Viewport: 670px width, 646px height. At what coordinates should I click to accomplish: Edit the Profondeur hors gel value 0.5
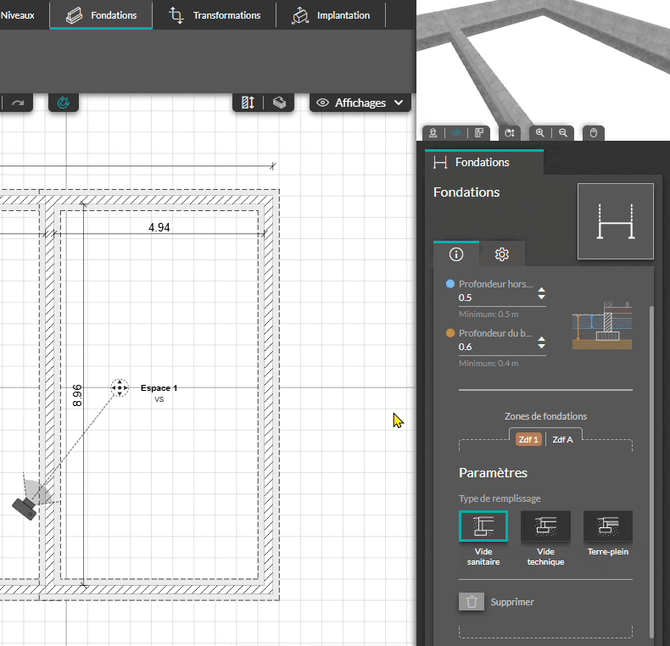pos(496,298)
